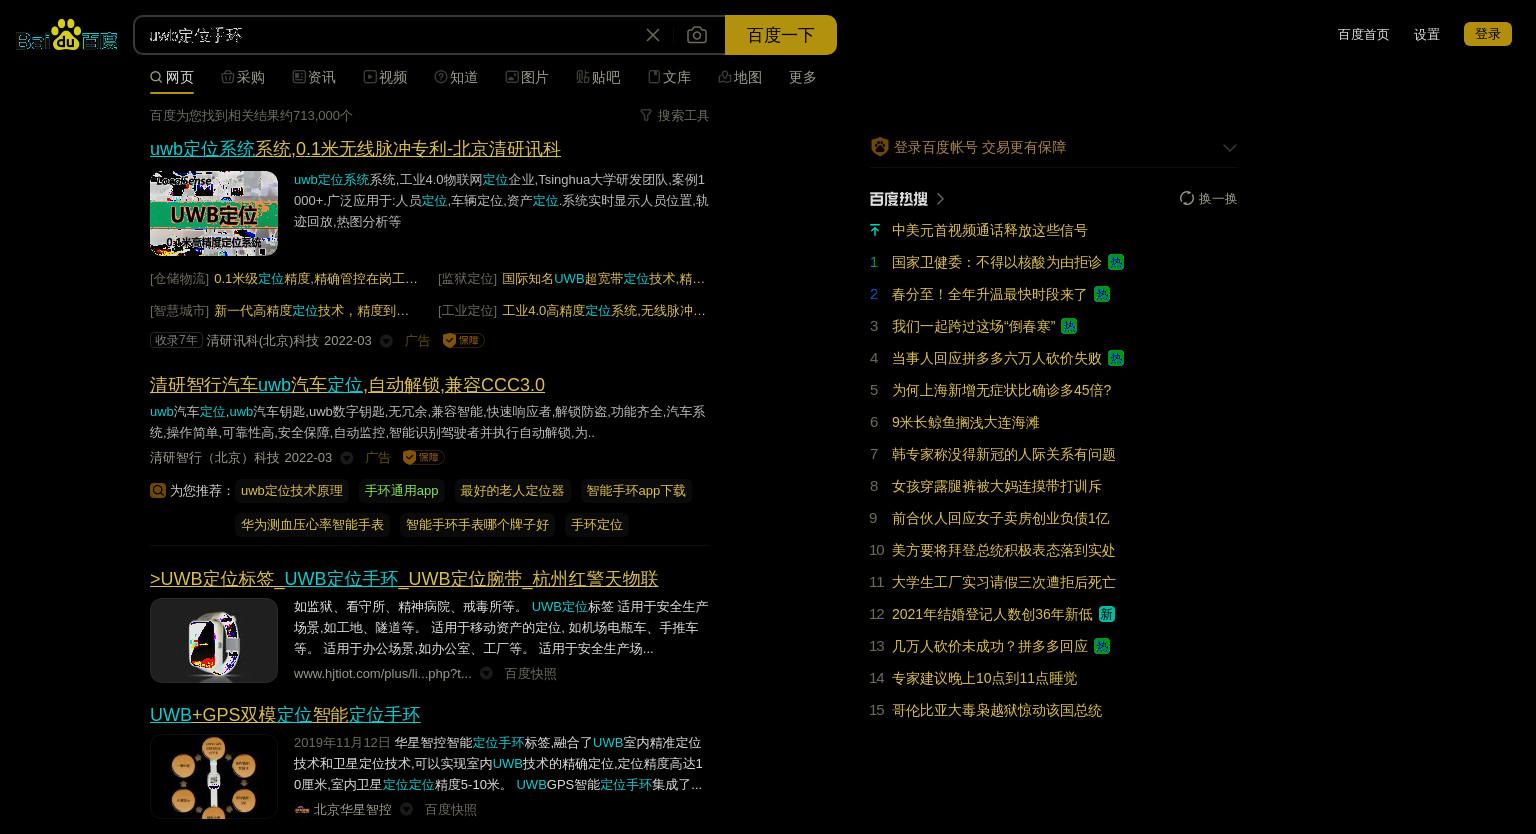
Task: Open the 更多 tab menu
Action: [x=803, y=77]
